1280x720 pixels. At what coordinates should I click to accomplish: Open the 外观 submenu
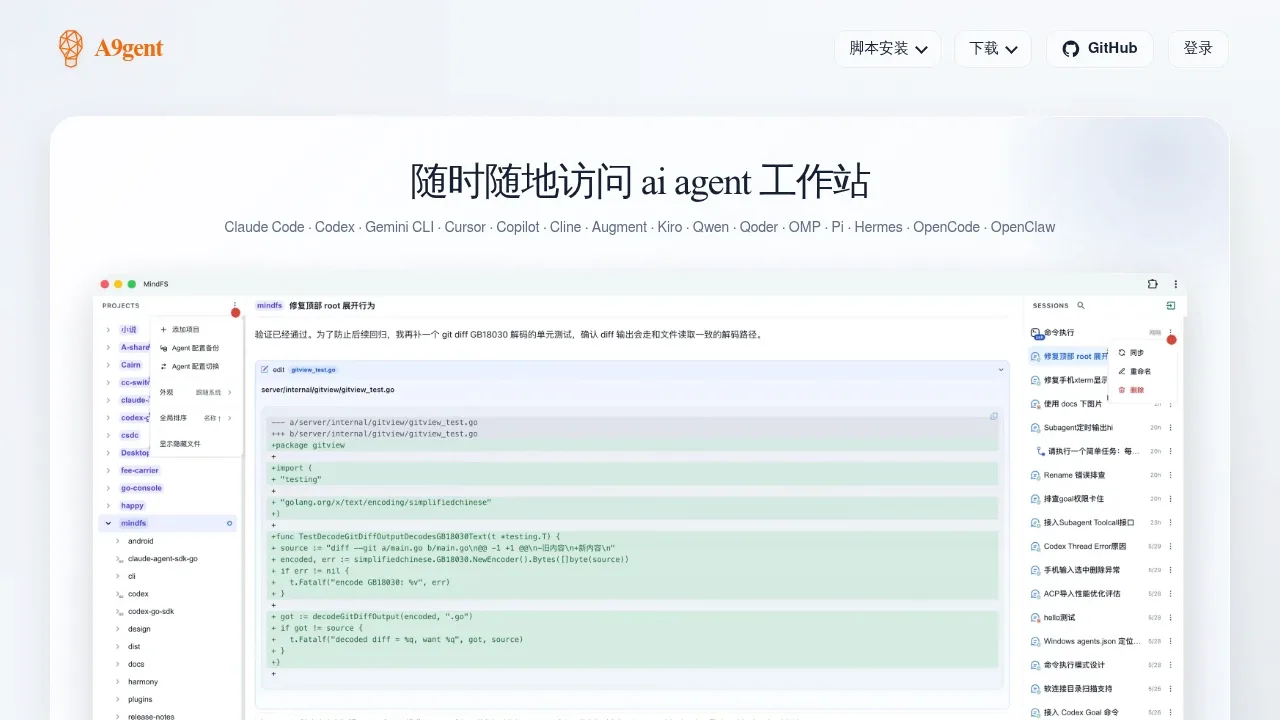pyautogui.click(x=196, y=392)
